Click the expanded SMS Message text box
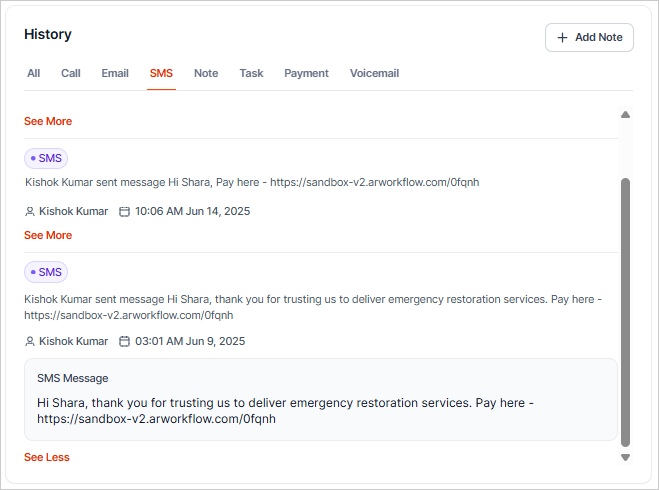The image size is (659, 490). coord(320,399)
